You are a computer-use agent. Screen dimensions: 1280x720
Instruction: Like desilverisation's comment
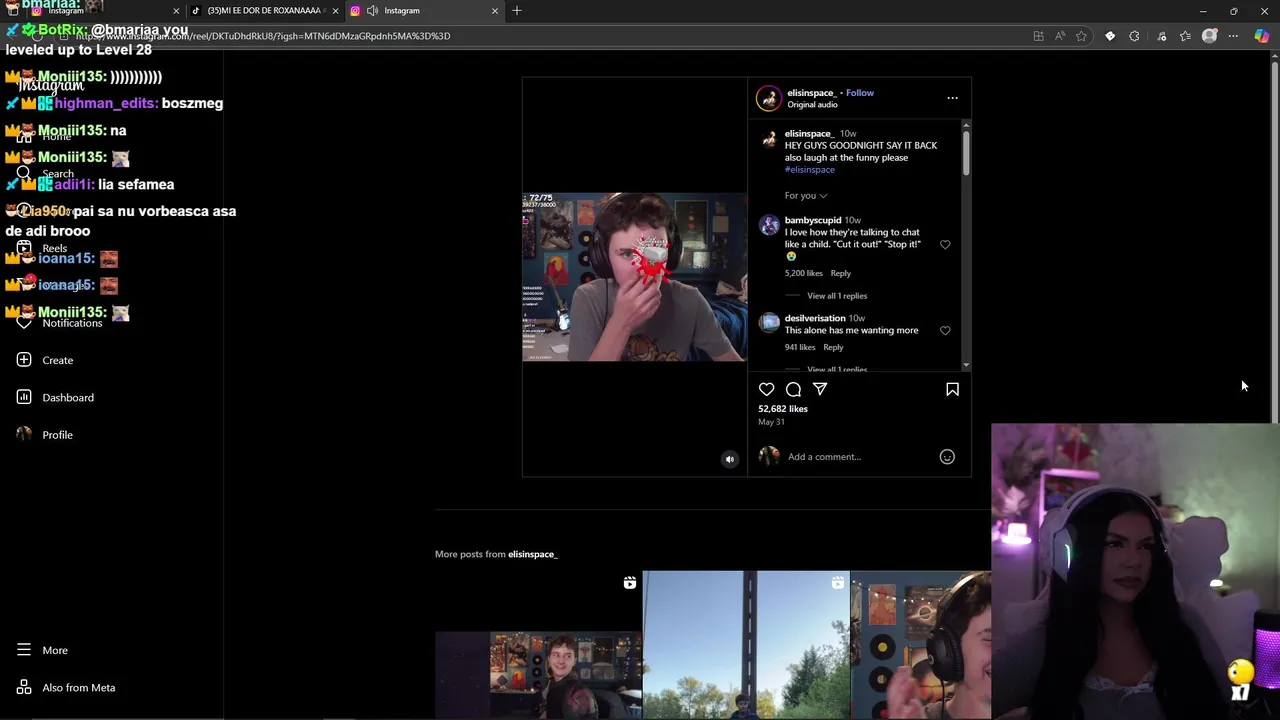pos(945,330)
